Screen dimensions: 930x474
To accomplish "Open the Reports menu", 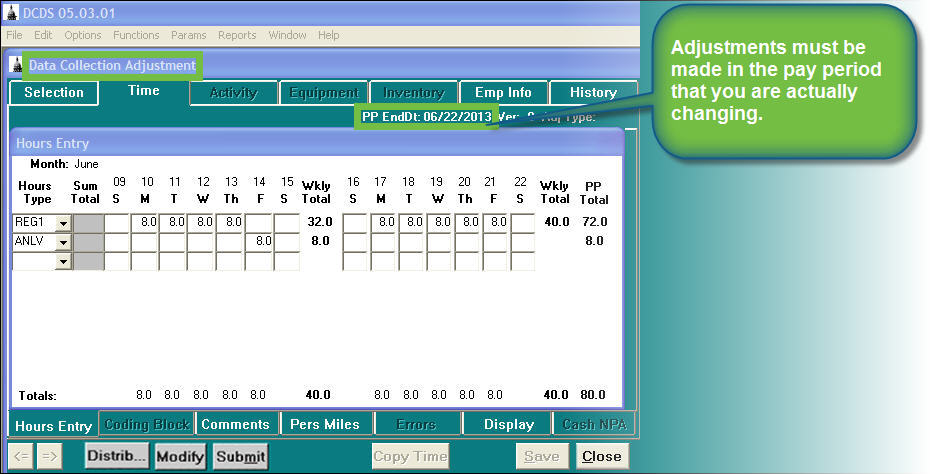I will coord(237,35).
